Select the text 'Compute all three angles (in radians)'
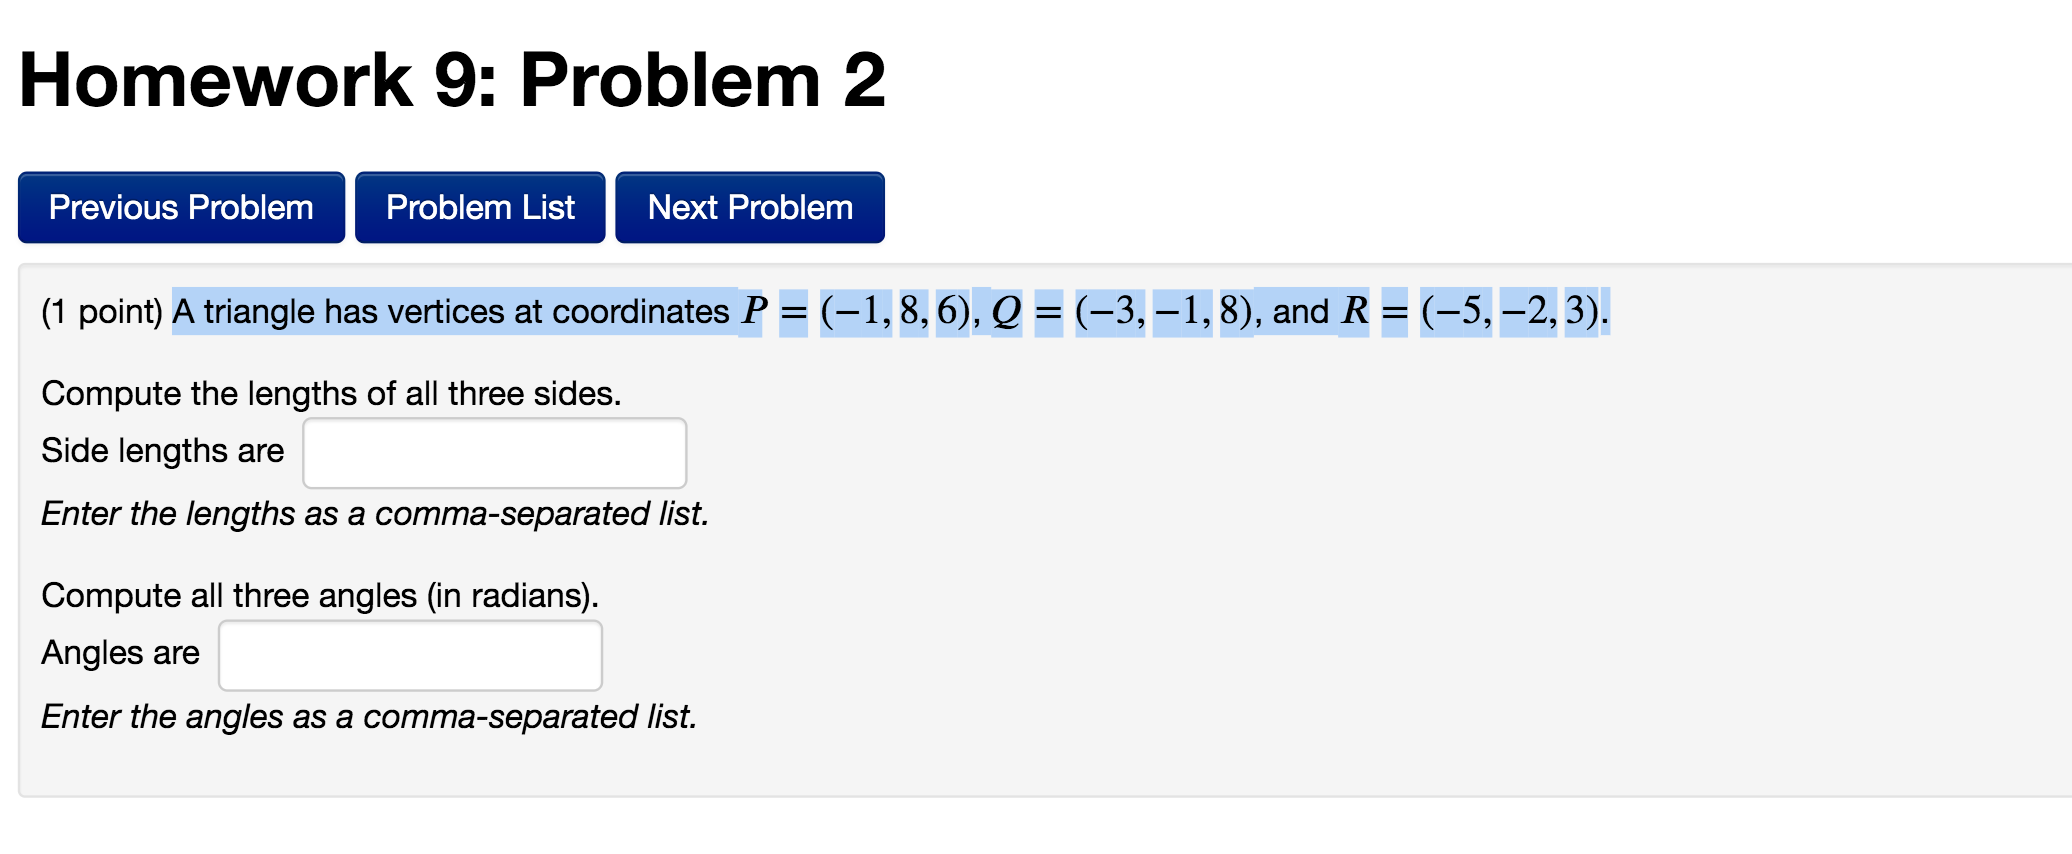Viewport: 2072px width, 854px height. [x=319, y=595]
